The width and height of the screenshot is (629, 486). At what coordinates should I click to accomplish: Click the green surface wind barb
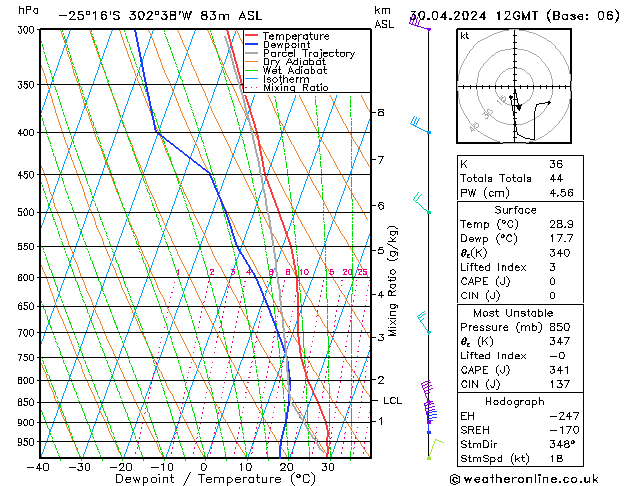pos(435,449)
